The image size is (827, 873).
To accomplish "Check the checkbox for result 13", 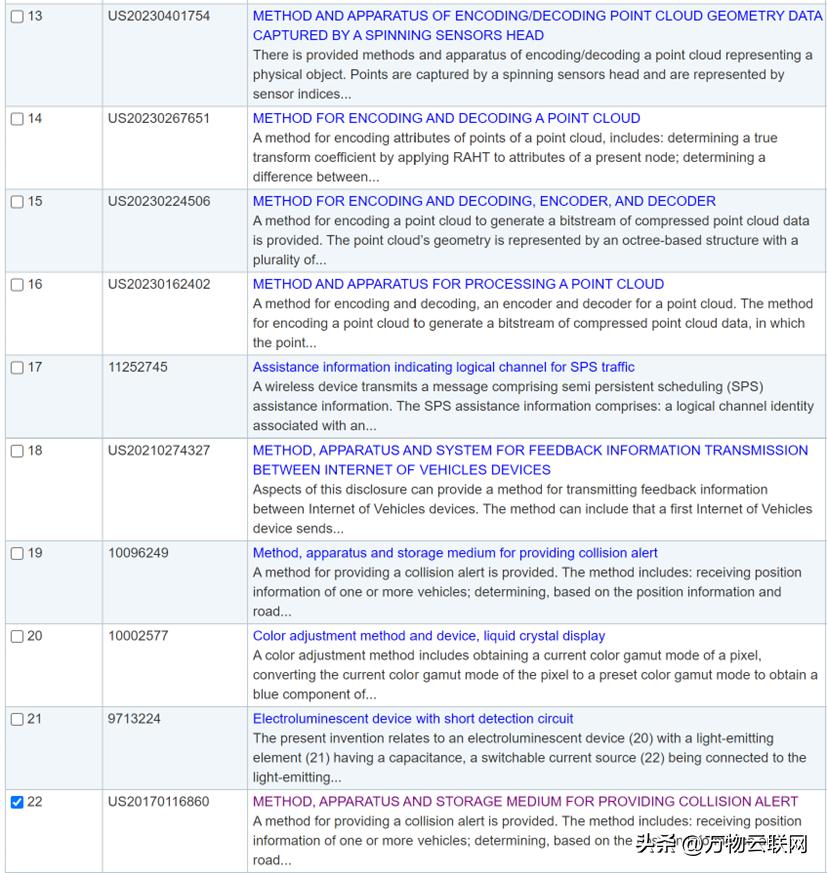I will 17,17.
